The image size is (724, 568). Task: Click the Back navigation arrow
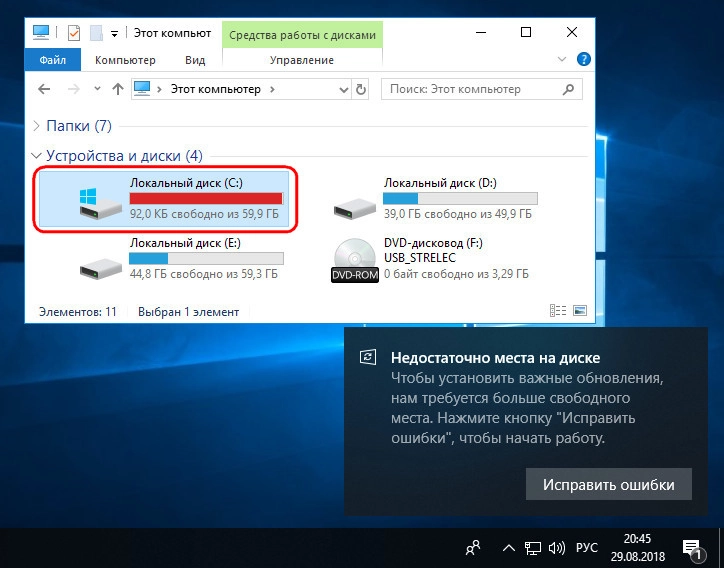pos(43,89)
